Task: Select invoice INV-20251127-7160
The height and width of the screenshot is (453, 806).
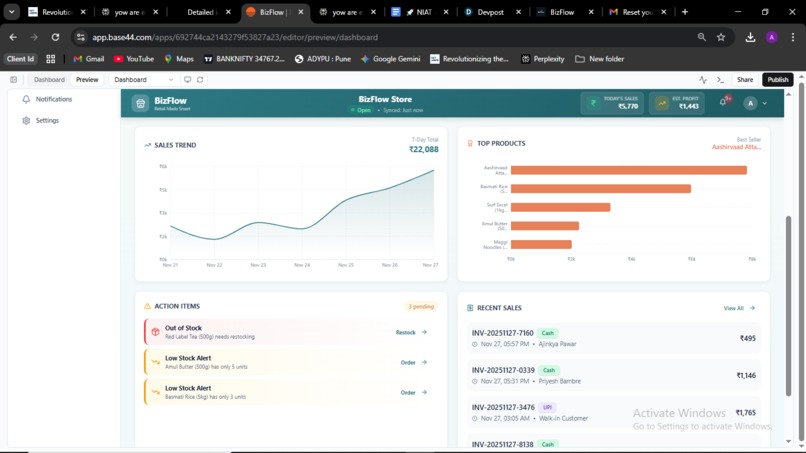Action: pos(614,338)
